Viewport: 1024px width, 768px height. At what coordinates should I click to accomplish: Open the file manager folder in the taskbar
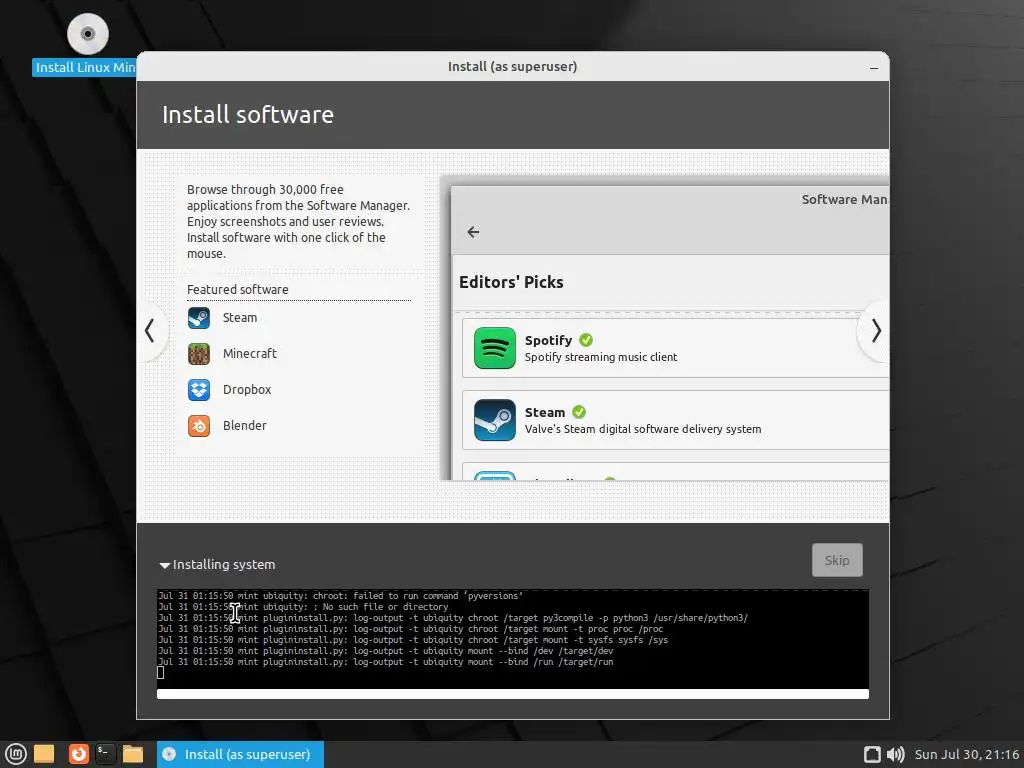click(x=133, y=754)
